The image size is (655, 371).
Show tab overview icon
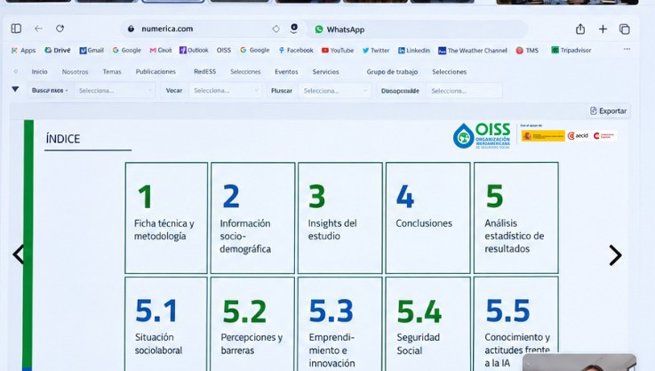(x=625, y=29)
